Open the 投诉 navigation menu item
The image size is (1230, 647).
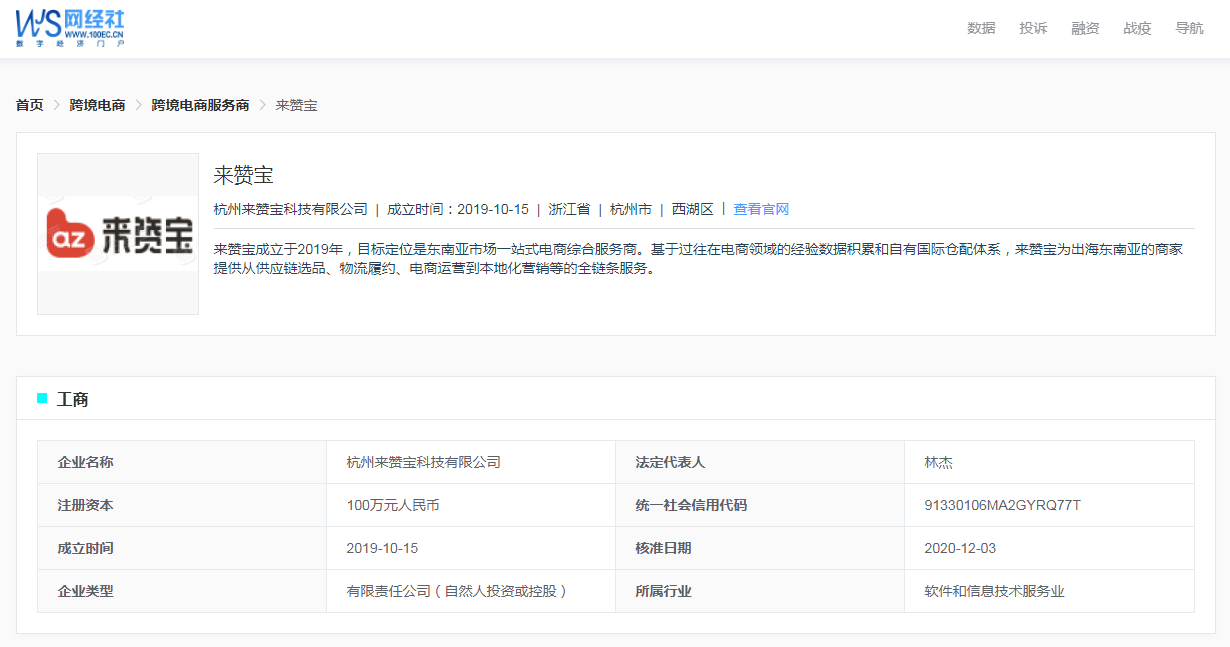click(x=1033, y=28)
